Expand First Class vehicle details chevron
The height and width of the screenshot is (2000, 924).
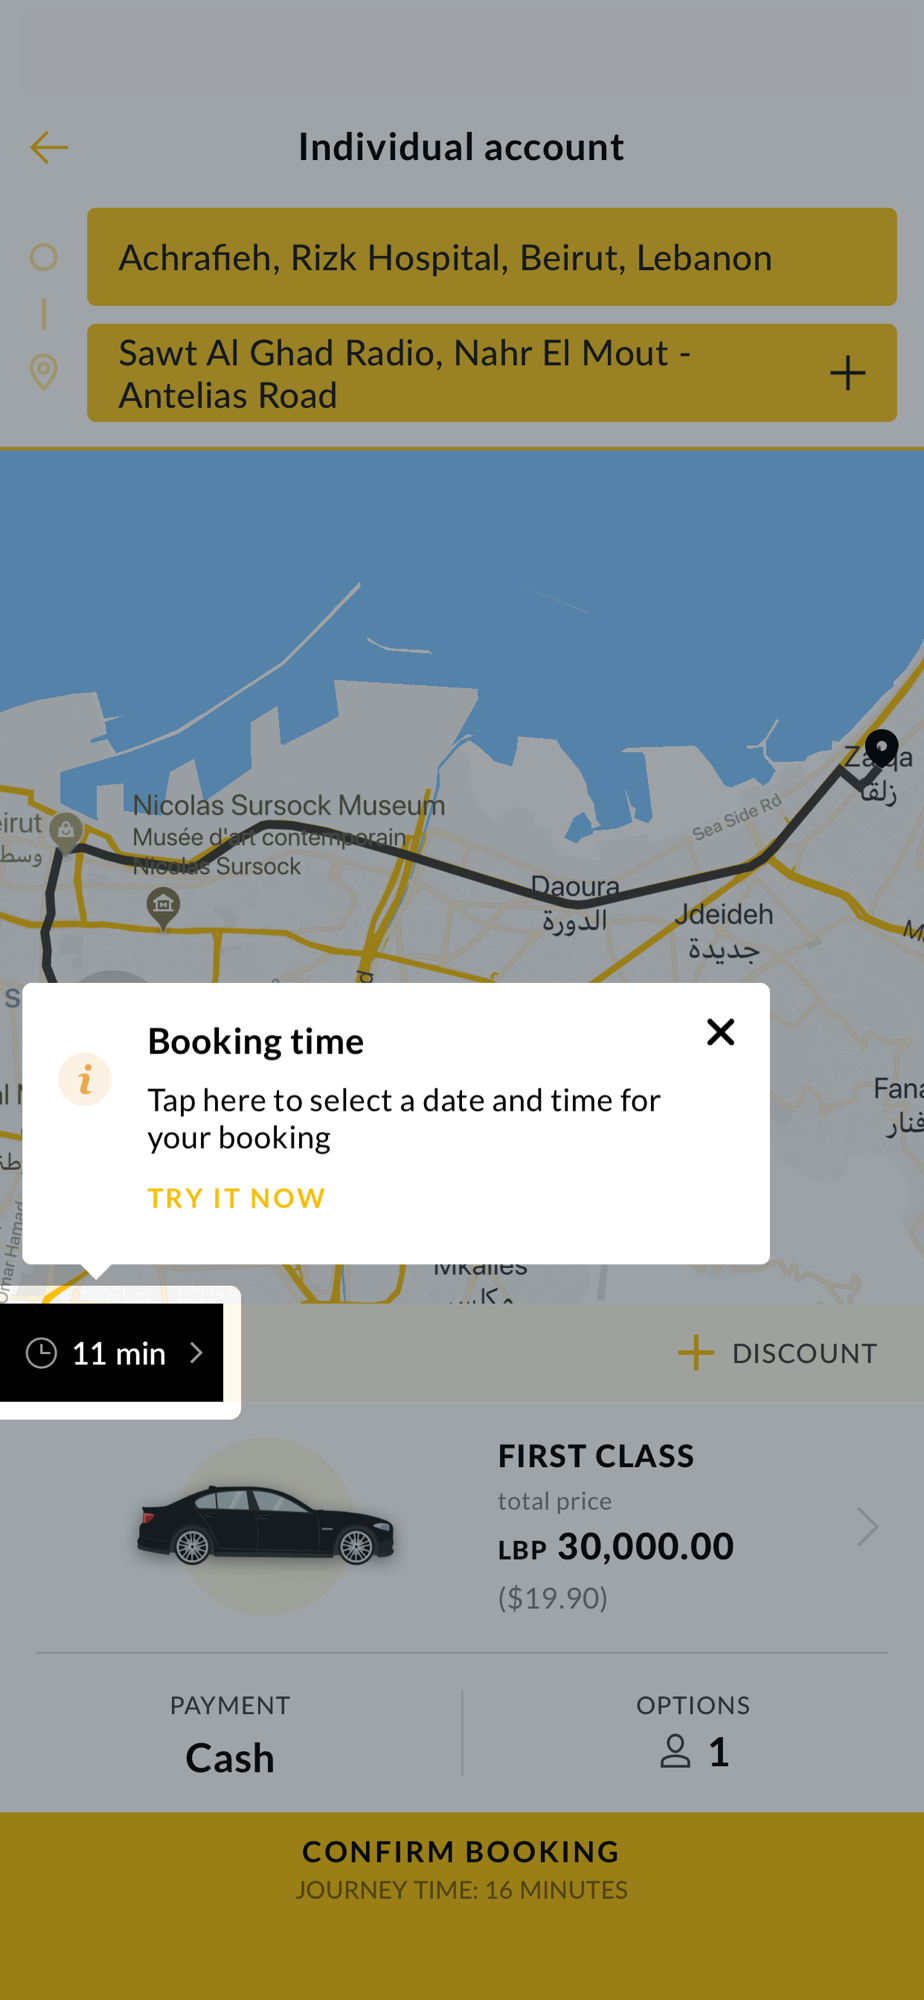tap(867, 1527)
